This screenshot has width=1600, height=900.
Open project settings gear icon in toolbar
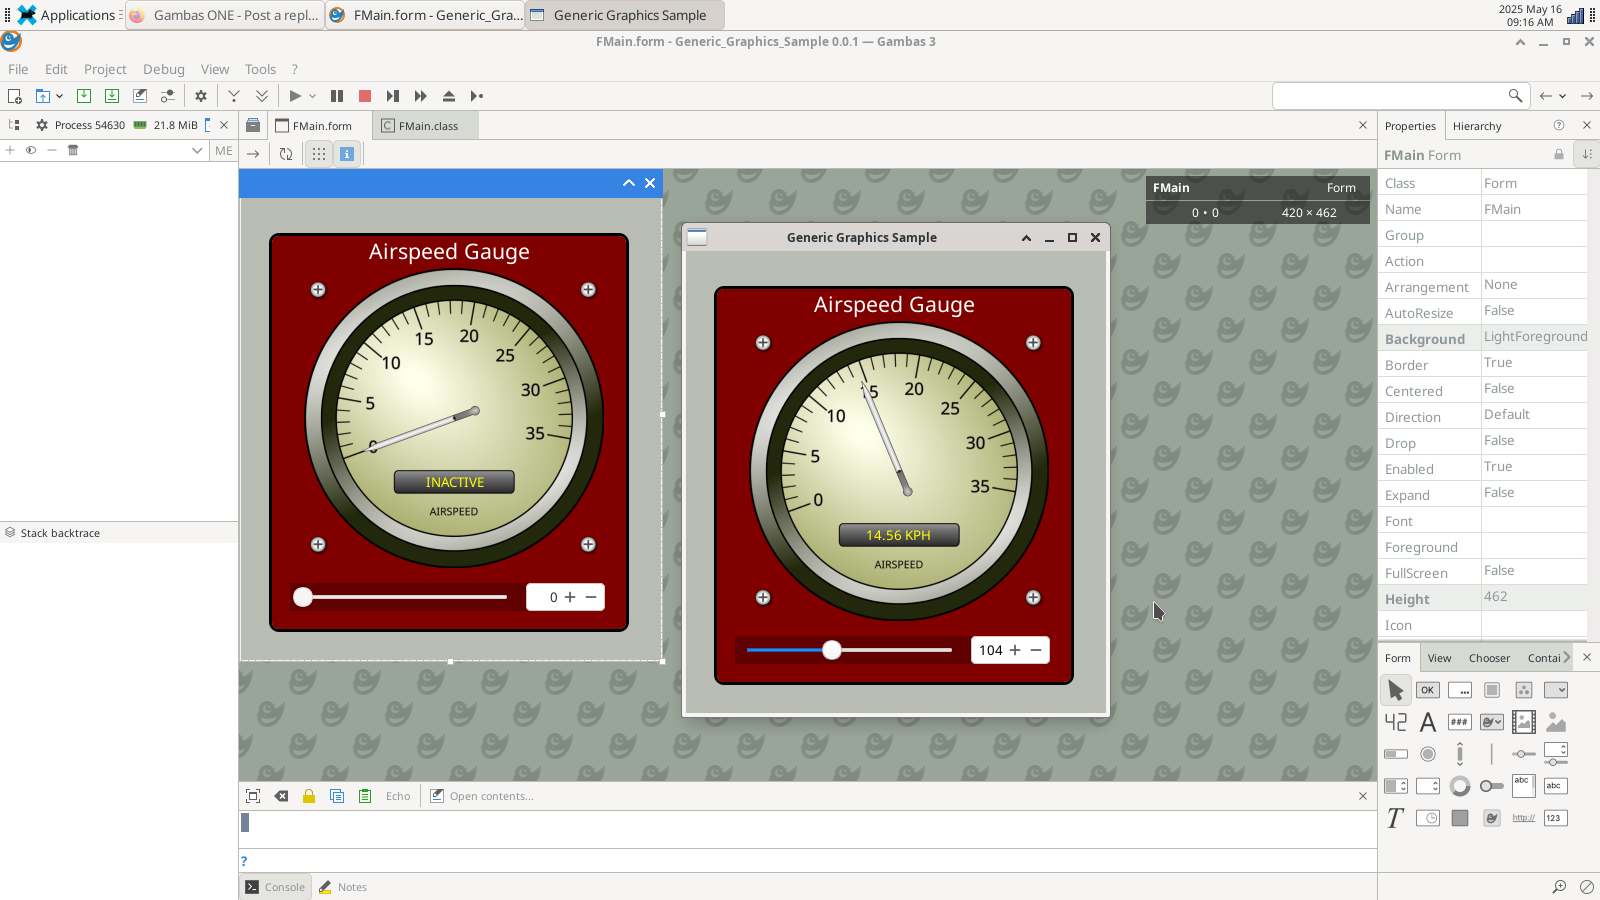(201, 96)
